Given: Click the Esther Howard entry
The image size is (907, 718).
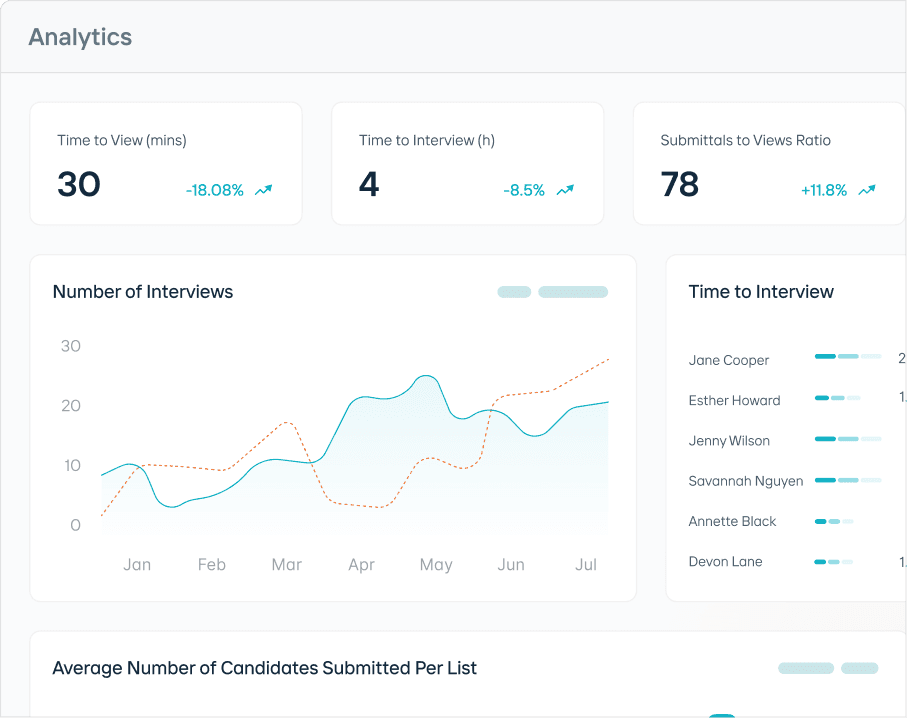Looking at the screenshot, I should (734, 400).
